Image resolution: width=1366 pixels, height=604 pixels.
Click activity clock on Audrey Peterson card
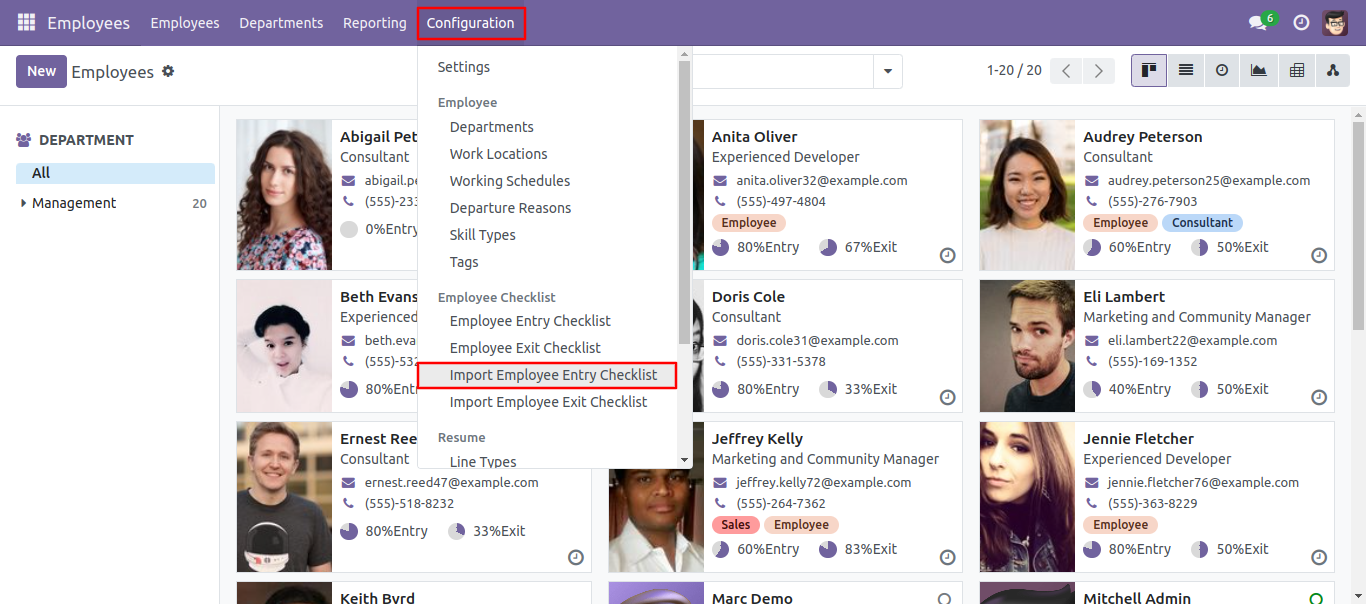1319,255
